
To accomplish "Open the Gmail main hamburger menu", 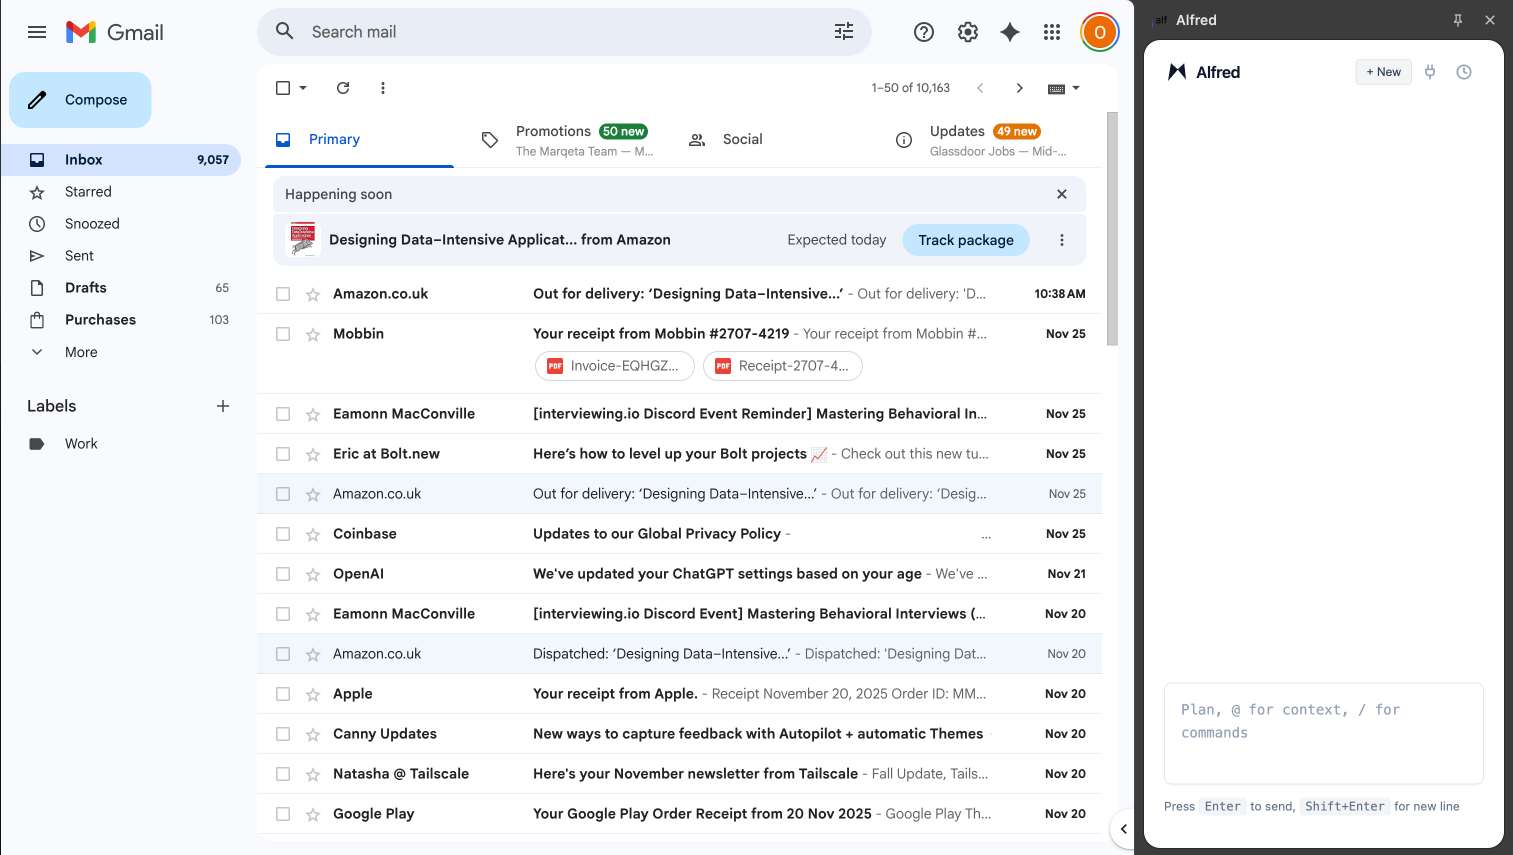I will coord(37,31).
